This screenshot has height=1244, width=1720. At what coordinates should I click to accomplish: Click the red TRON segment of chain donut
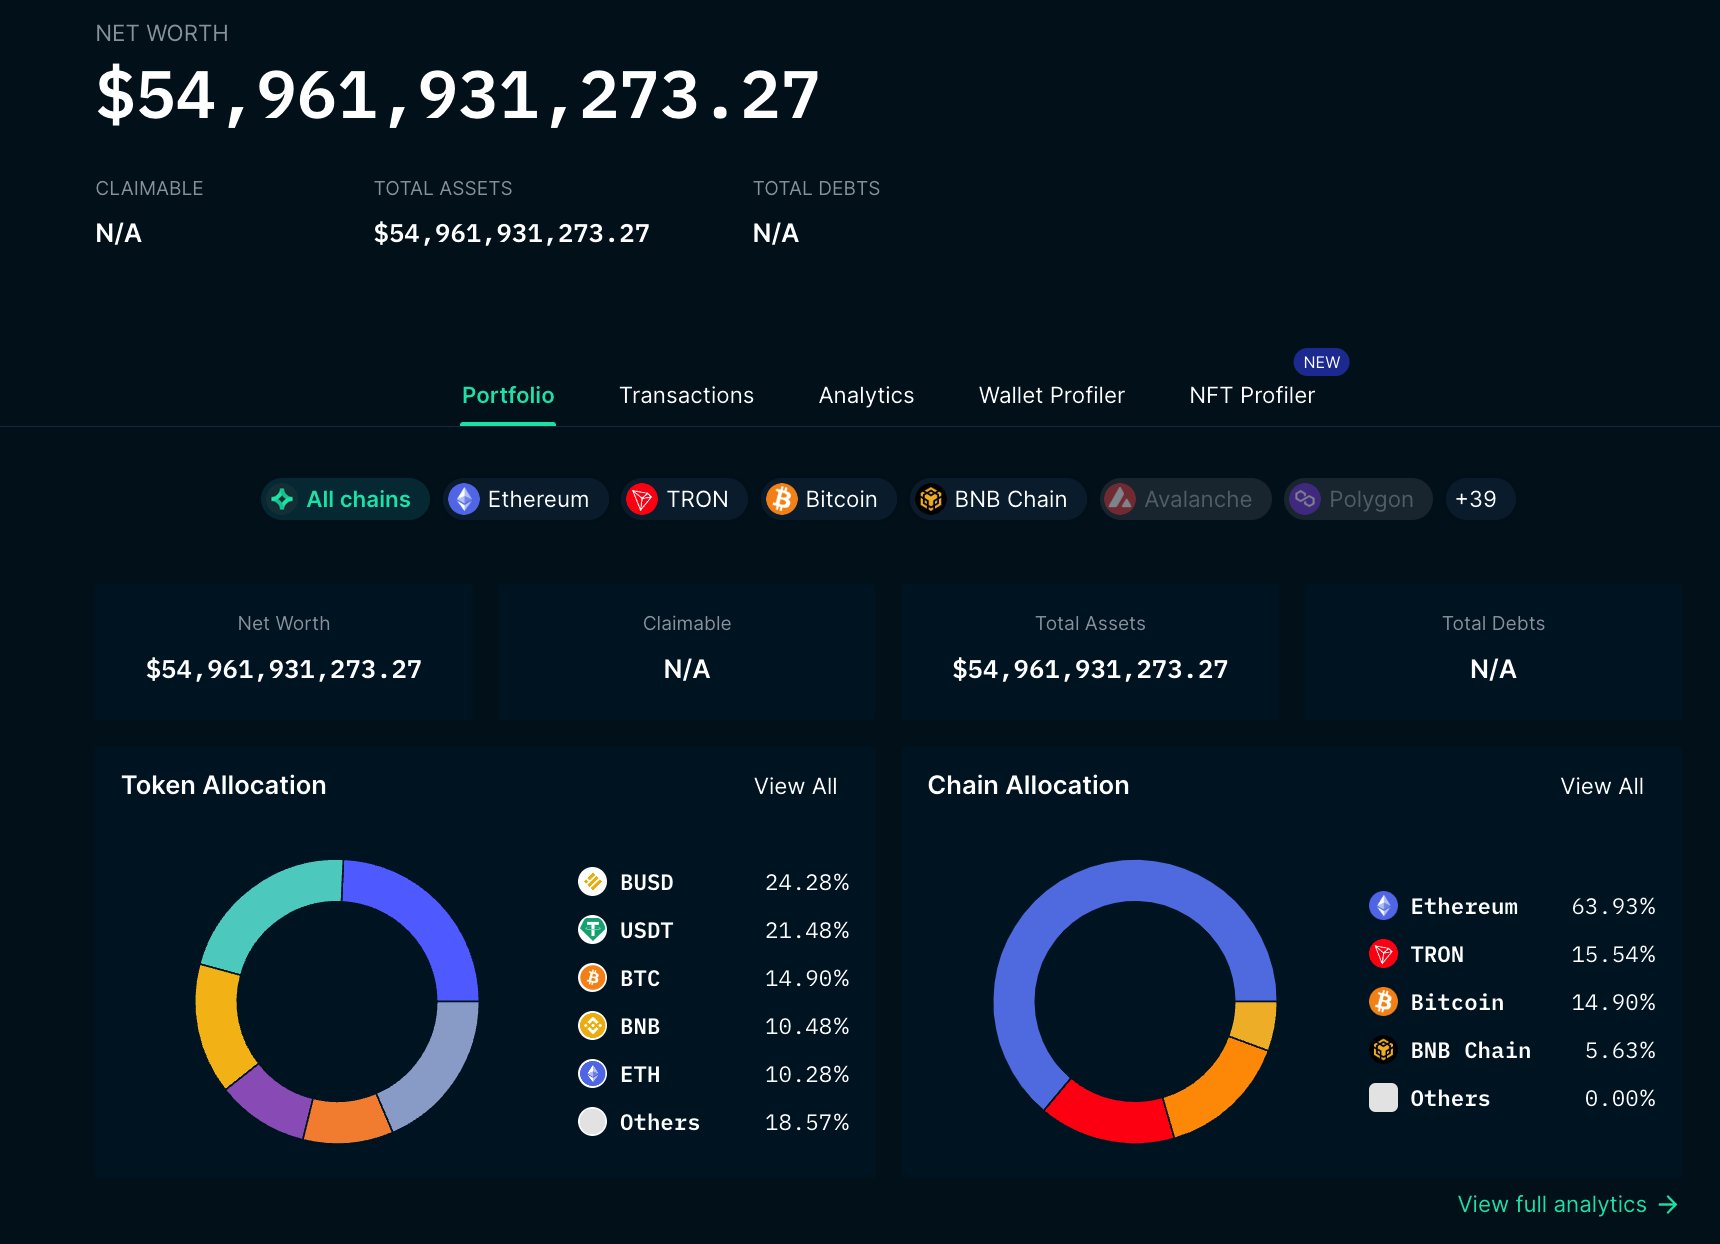click(1110, 1115)
